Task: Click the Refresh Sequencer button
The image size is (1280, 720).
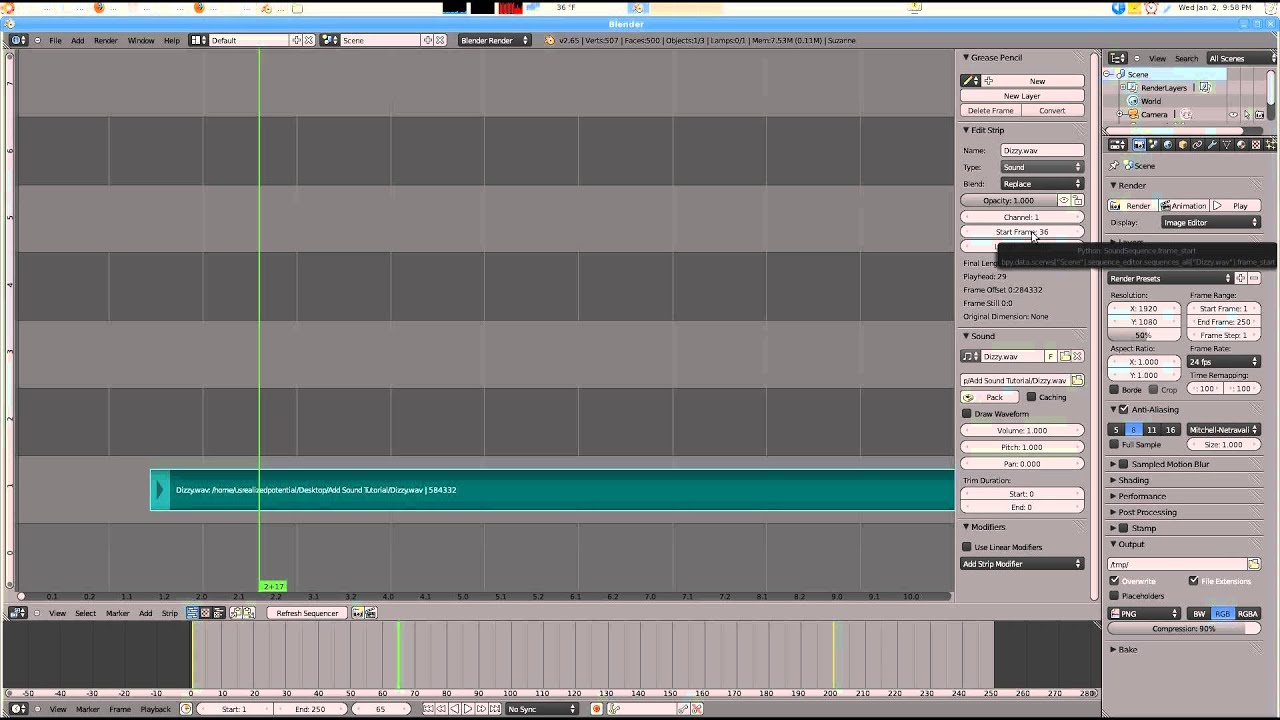Action: (x=307, y=613)
